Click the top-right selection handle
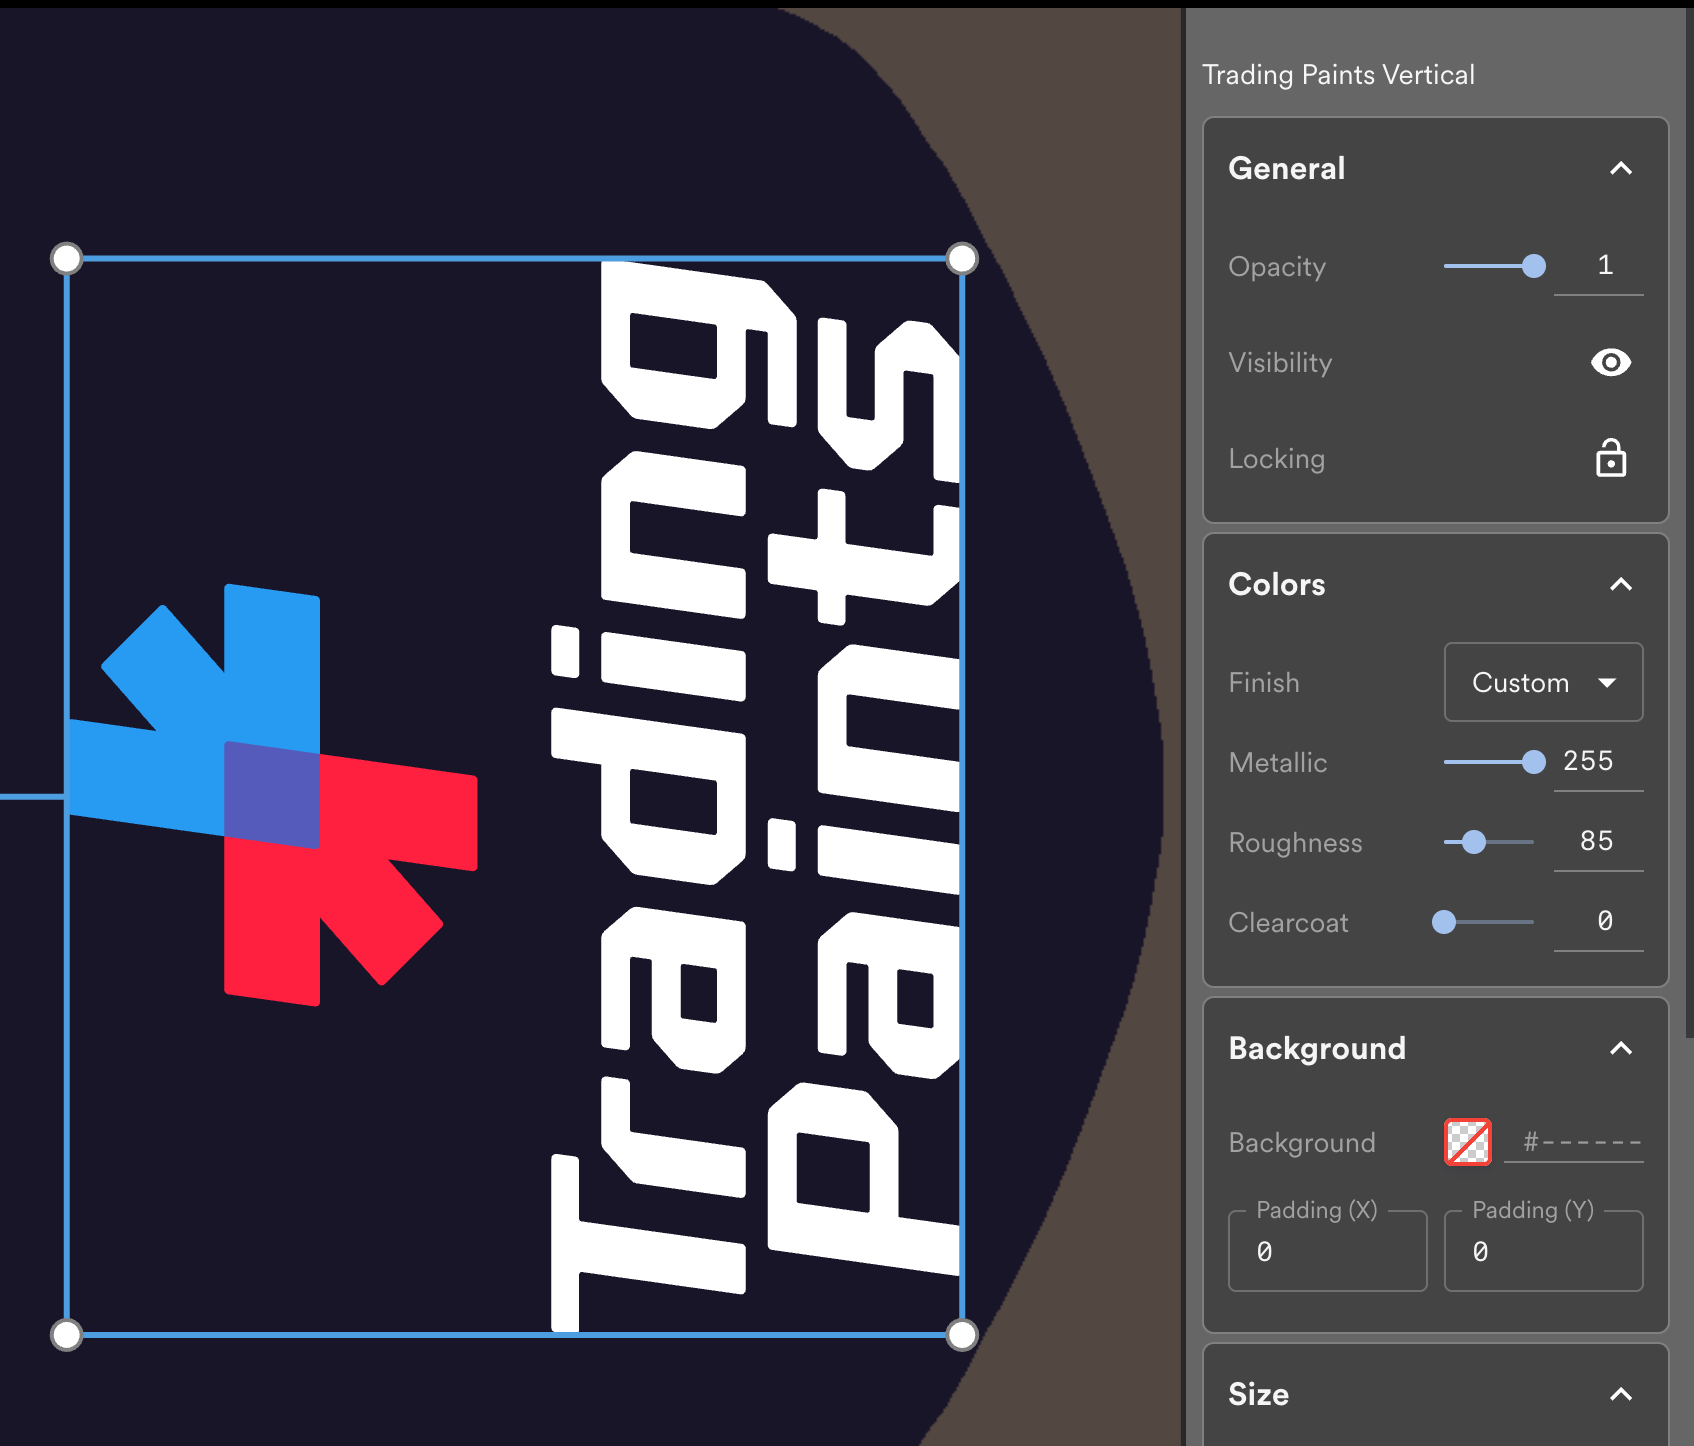The image size is (1694, 1446). pyautogui.click(x=962, y=258)
